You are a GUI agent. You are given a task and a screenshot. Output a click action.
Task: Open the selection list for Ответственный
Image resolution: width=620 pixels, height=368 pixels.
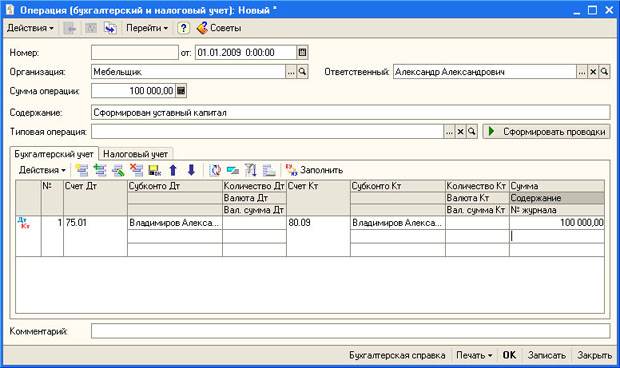point(582,72)
